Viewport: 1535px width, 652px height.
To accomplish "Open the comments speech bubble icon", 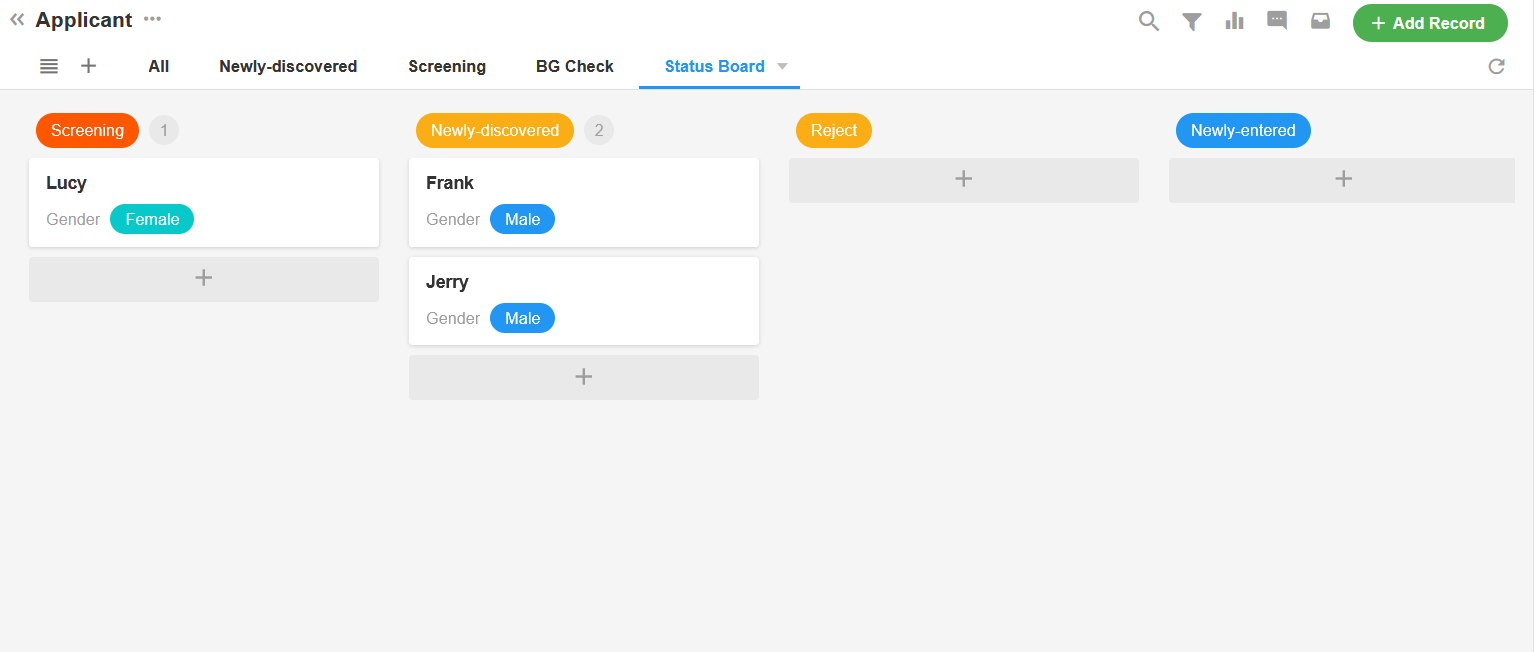I will [x=1277, y=21].
